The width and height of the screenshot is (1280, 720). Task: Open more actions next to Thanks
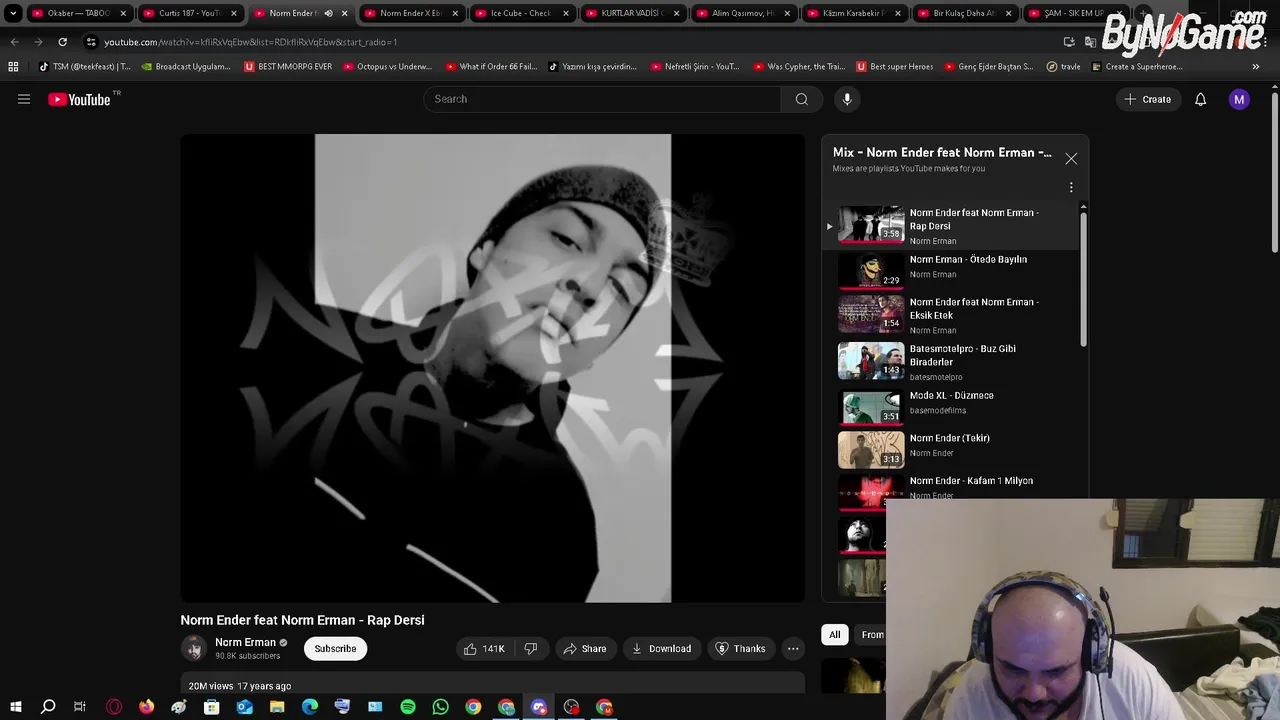click(793, 649)
